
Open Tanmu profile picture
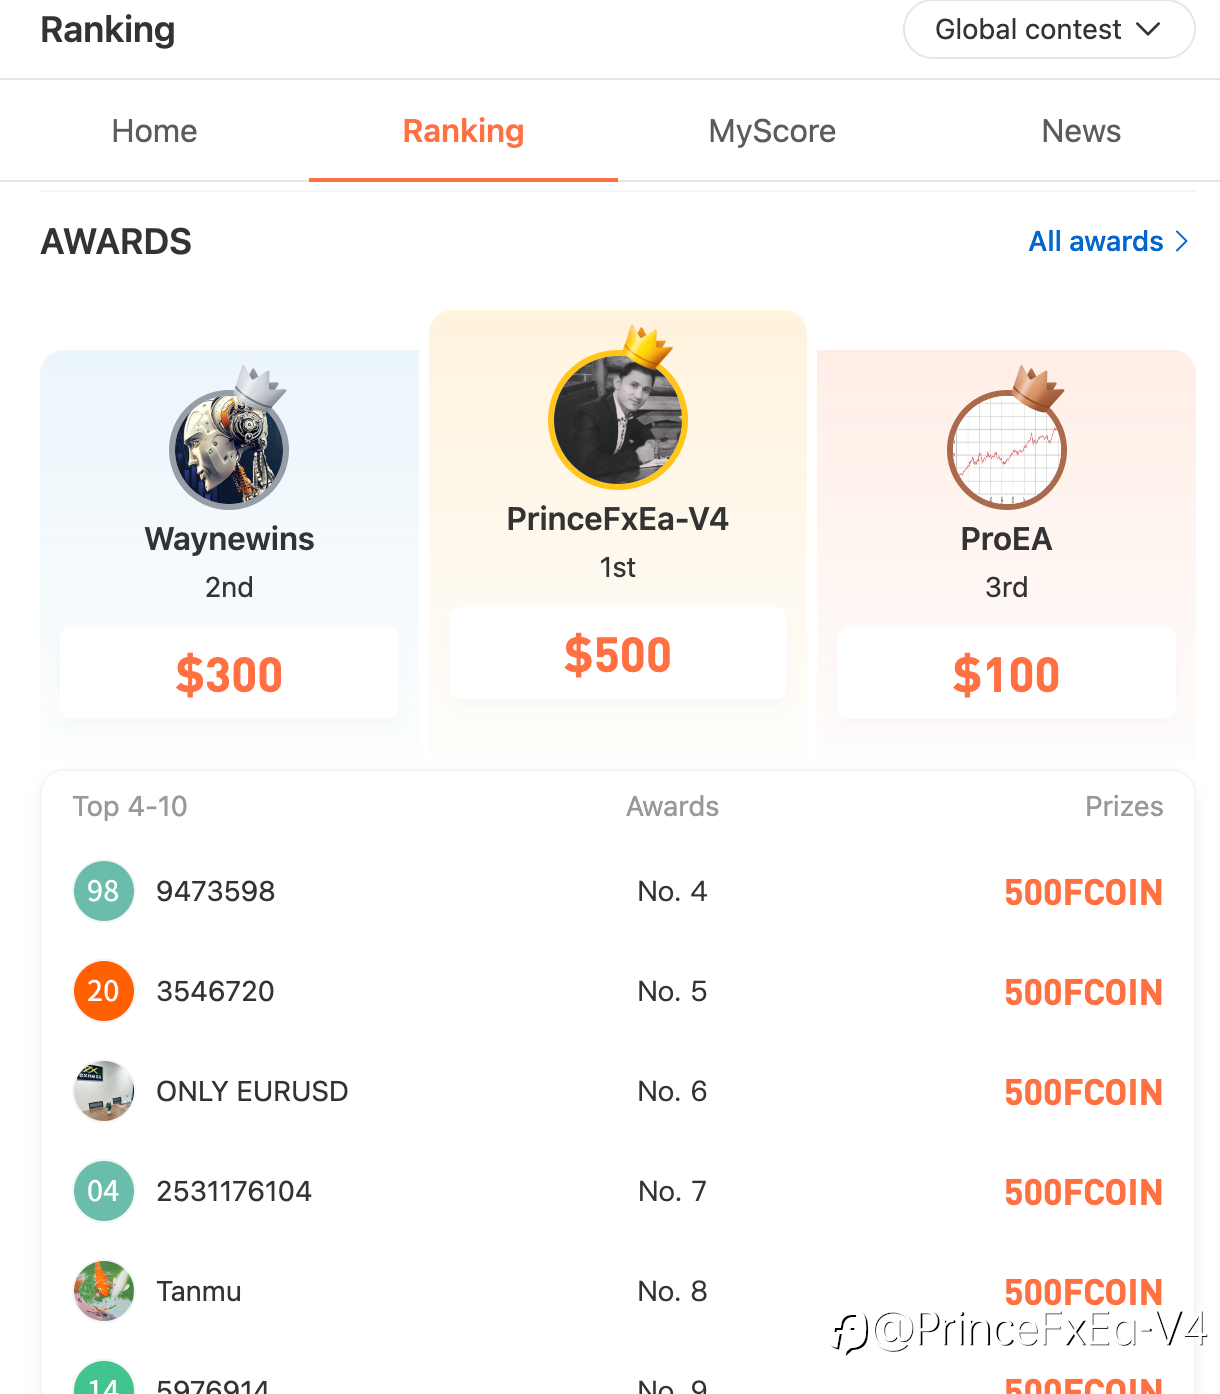click(104, 1291)
